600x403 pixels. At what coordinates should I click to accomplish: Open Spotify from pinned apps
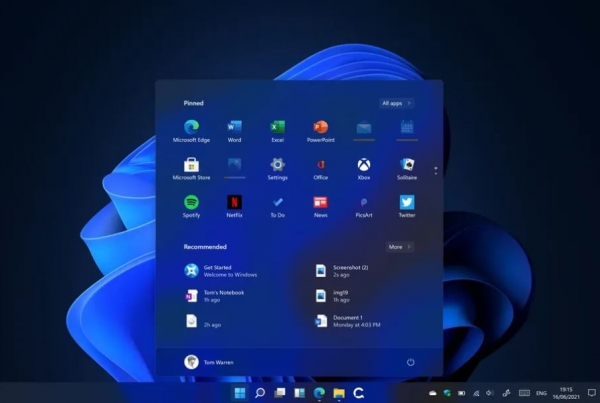(191, 206)
